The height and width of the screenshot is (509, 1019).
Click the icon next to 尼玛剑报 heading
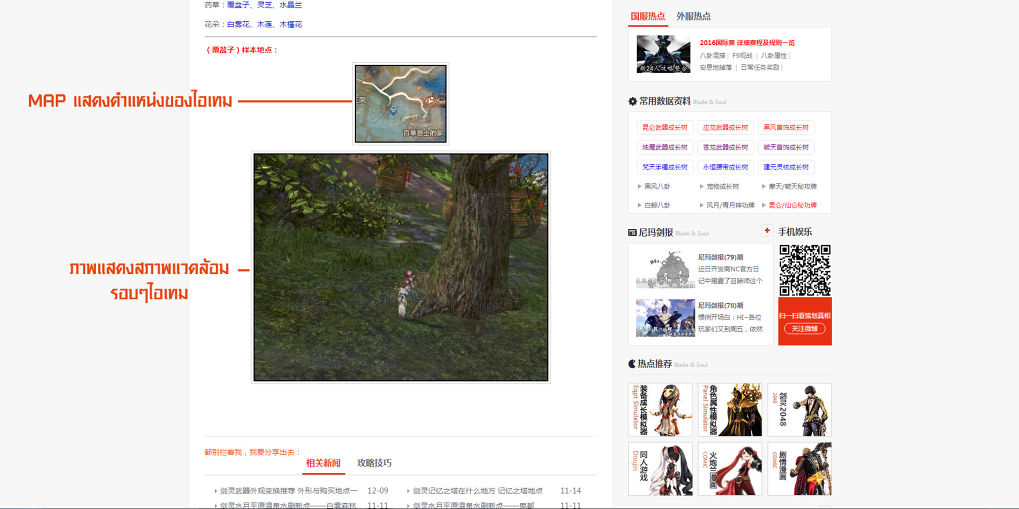click(x=633, y=232)
